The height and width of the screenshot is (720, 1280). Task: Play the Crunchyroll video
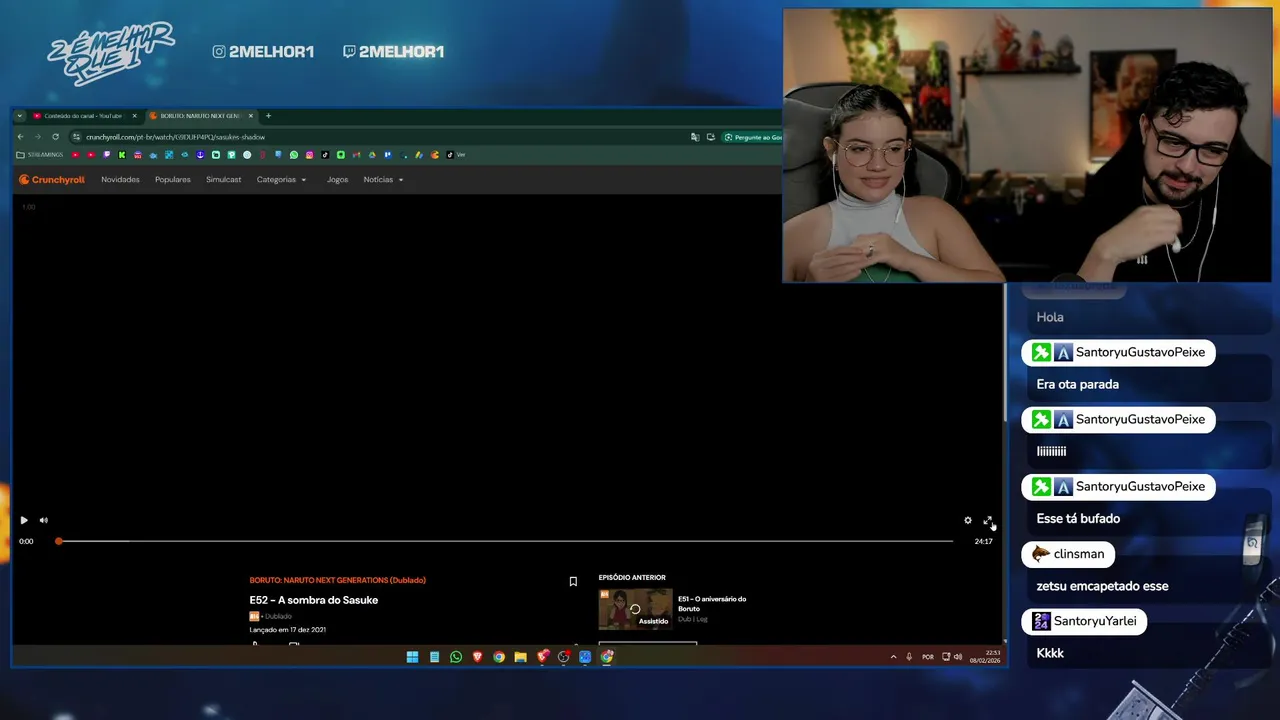(x=24, y=520)
